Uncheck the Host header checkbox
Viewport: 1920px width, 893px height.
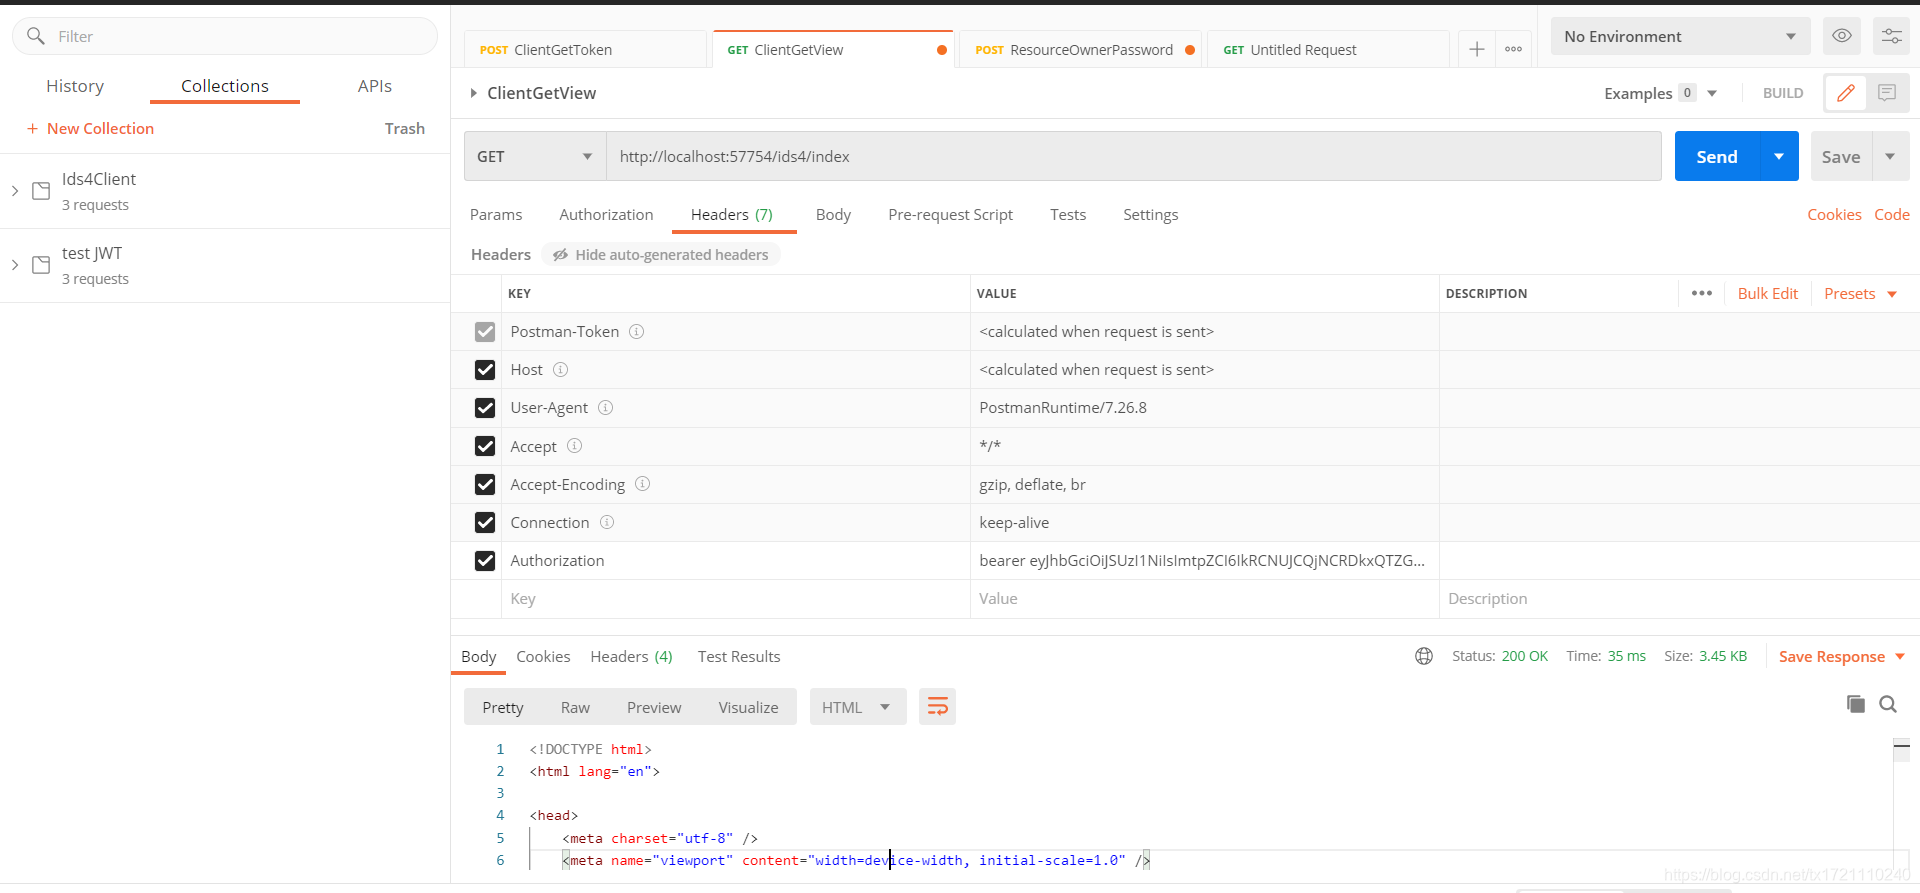[x=485, y=370]
